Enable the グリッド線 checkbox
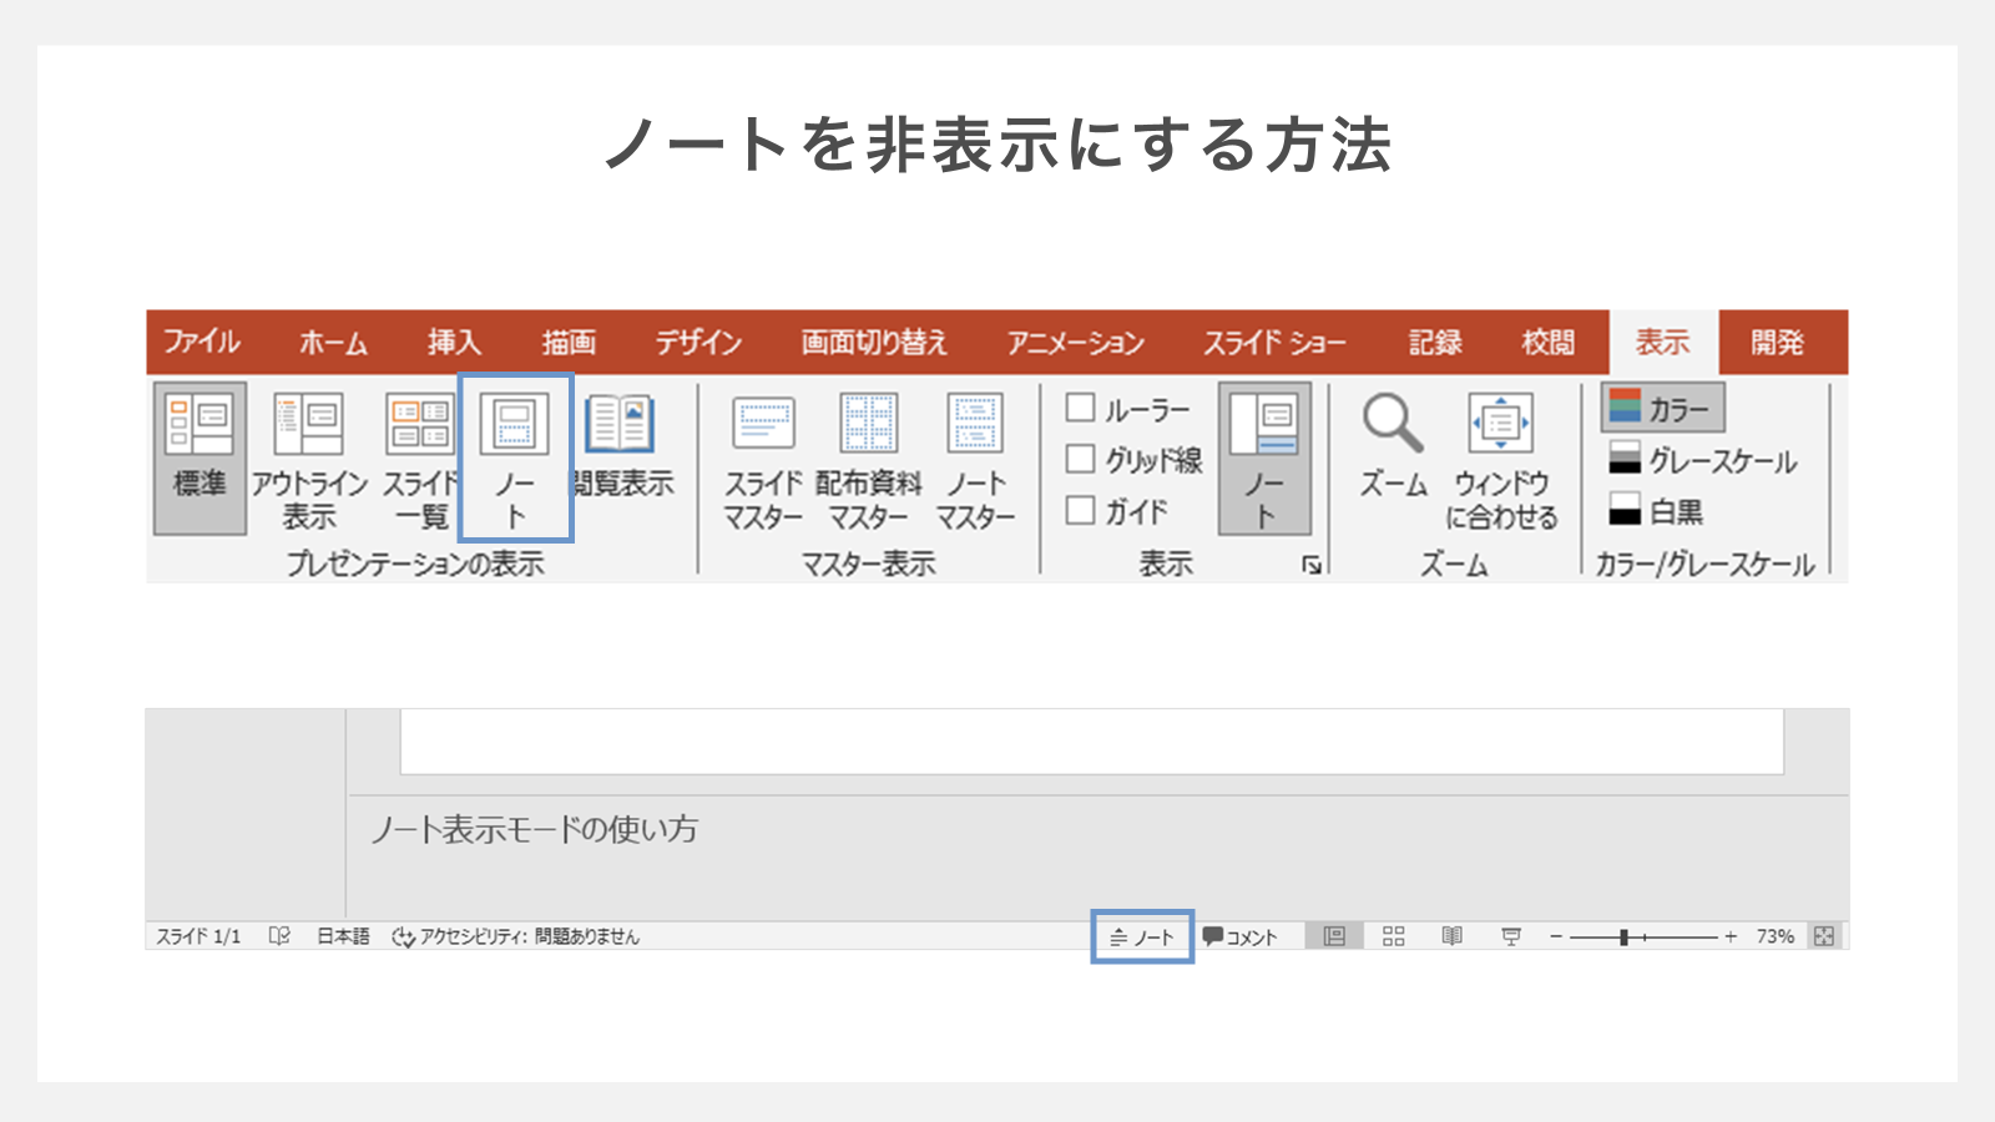 click(1080, 459)
